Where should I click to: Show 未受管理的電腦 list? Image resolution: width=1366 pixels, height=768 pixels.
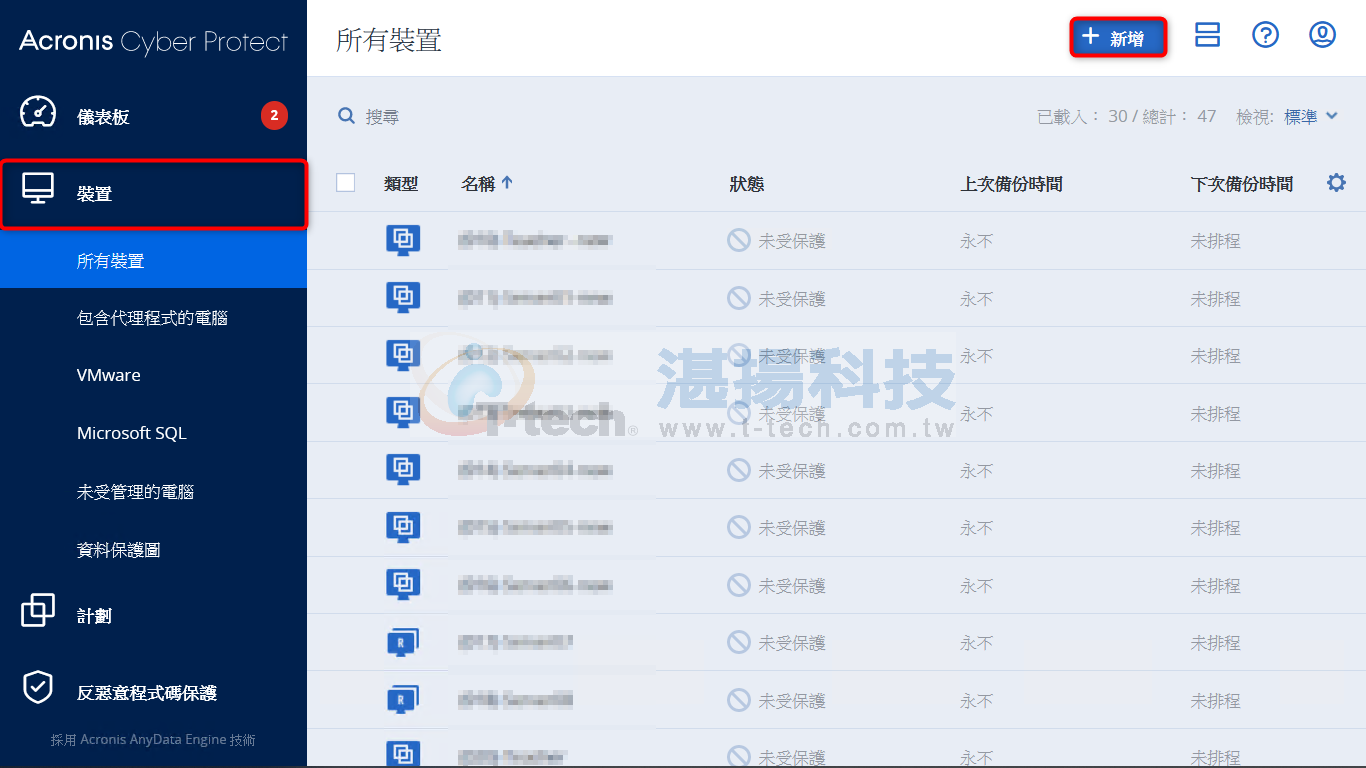(135, 491)
